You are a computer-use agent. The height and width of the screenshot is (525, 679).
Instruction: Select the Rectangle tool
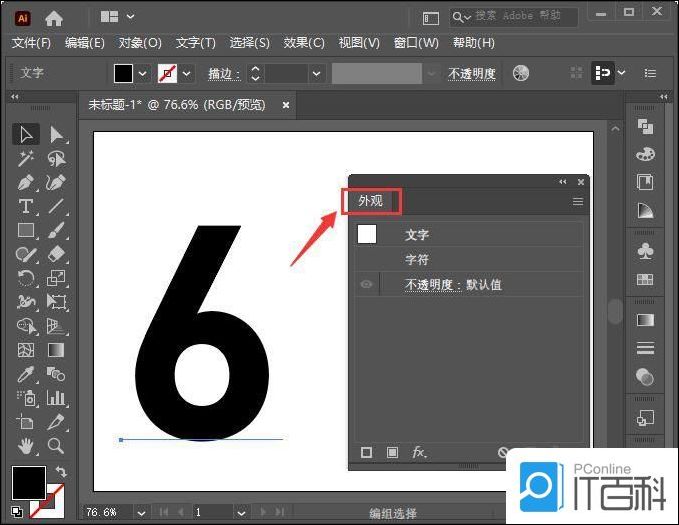click(x=27, y=231)
